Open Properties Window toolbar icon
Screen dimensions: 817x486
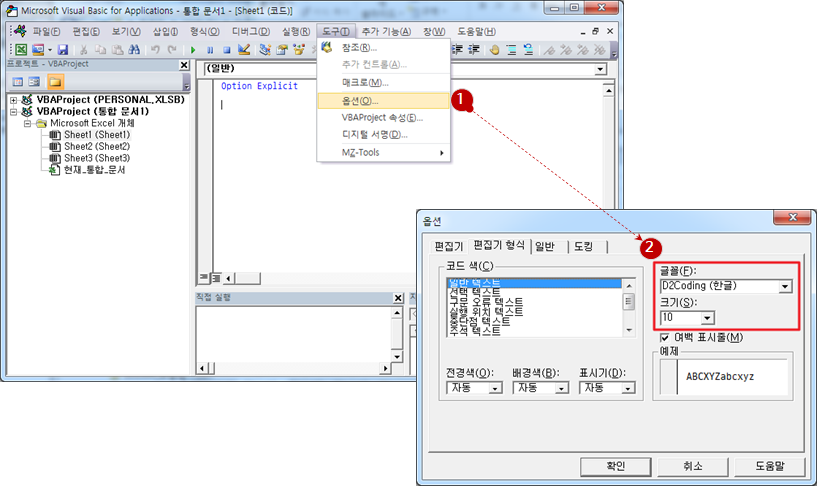pyautogui.click(x=282, y=49)
